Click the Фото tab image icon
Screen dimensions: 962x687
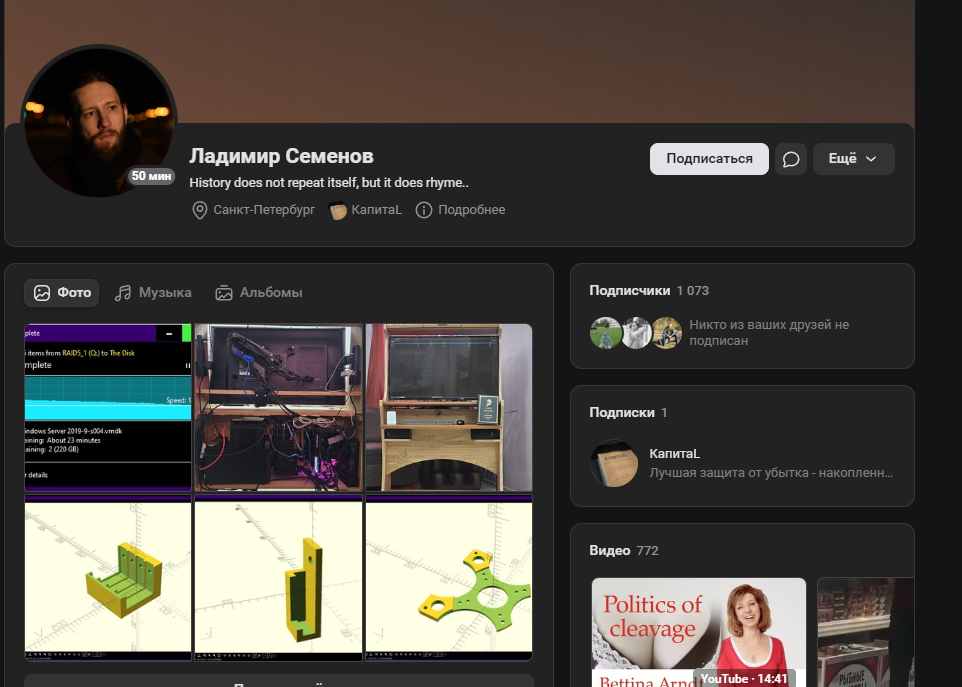(x=42, y=293)
